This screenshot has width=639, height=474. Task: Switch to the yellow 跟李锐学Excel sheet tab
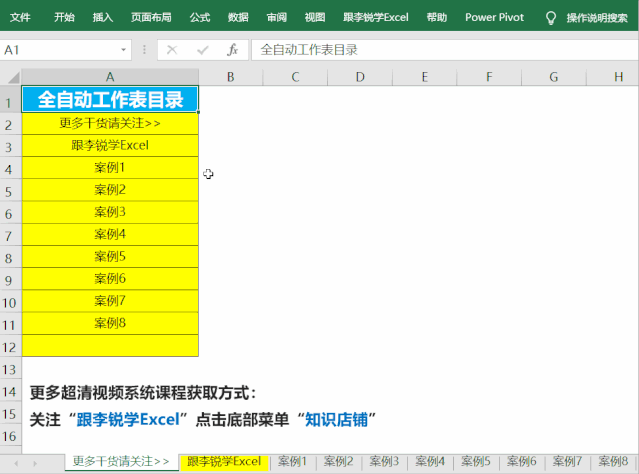coord(224,462)
